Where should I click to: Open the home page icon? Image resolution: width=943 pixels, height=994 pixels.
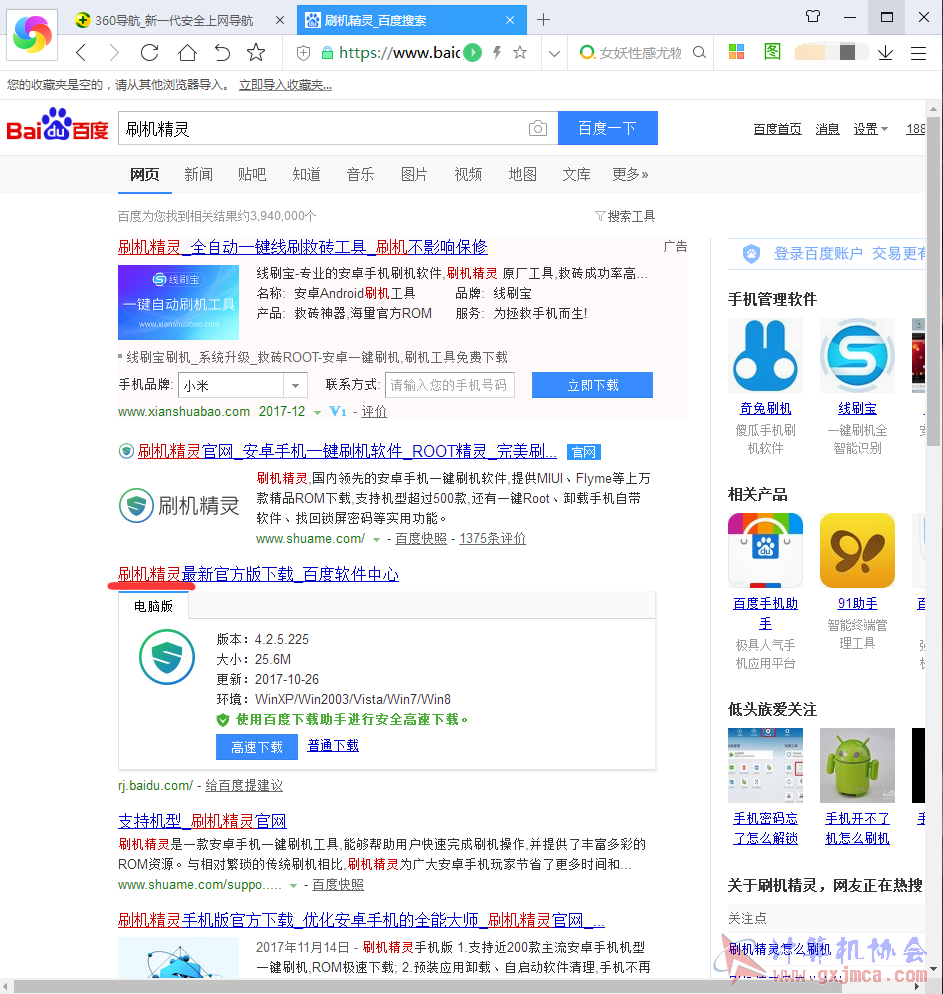coord(187,52)
